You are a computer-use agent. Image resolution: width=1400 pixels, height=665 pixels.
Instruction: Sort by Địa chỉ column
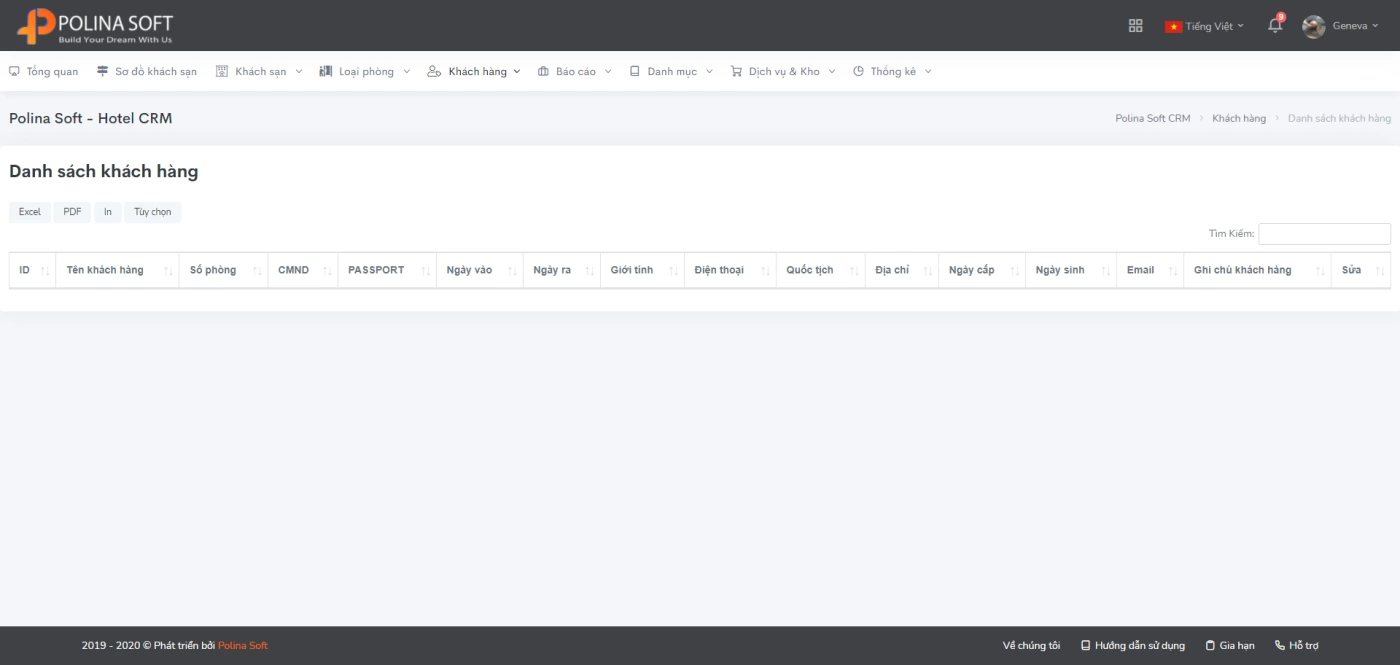tap(902, 270)
